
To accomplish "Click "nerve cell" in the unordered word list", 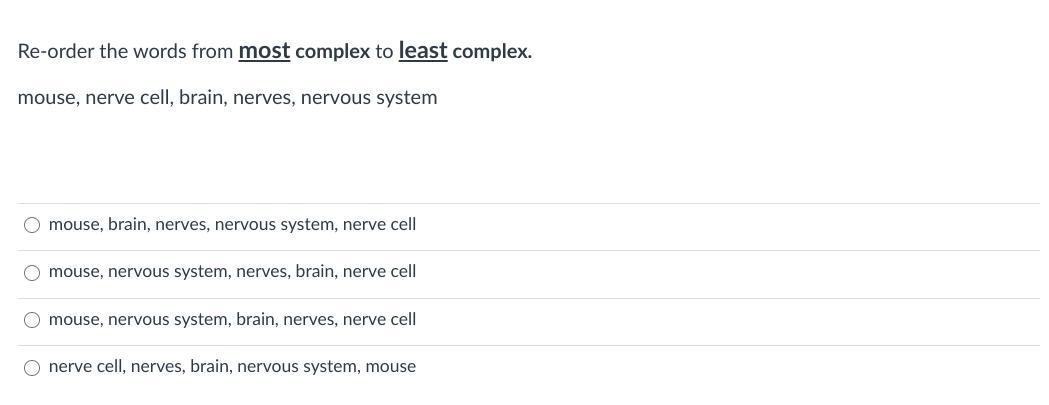I will coord(127,98).
